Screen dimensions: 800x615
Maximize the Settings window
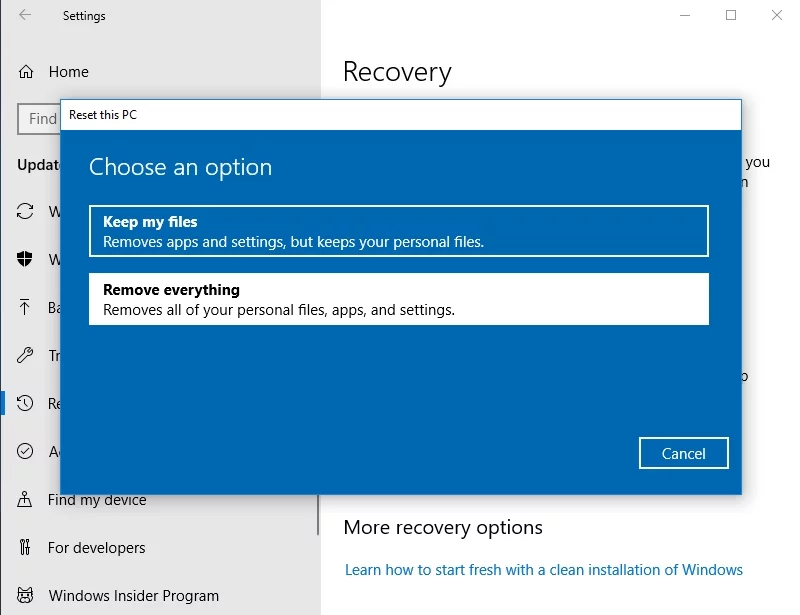pyautogui.click(x=731, y=16)
